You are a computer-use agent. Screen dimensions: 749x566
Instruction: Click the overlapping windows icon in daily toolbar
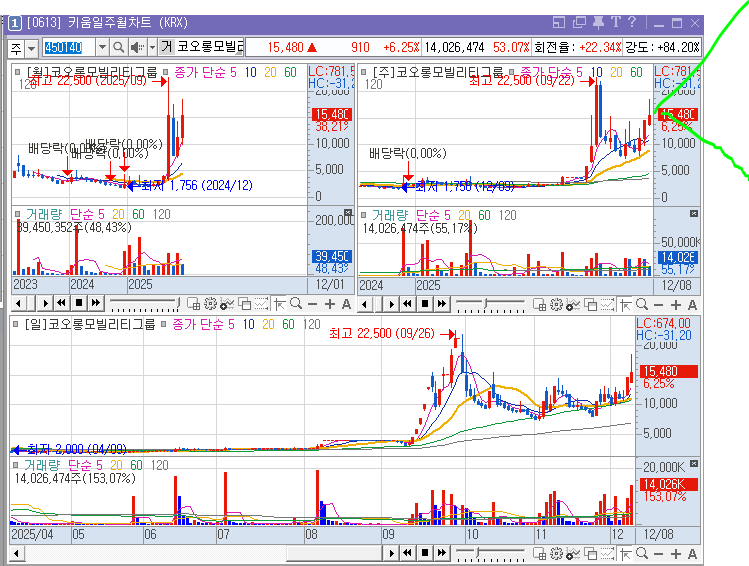click(590, 553)
